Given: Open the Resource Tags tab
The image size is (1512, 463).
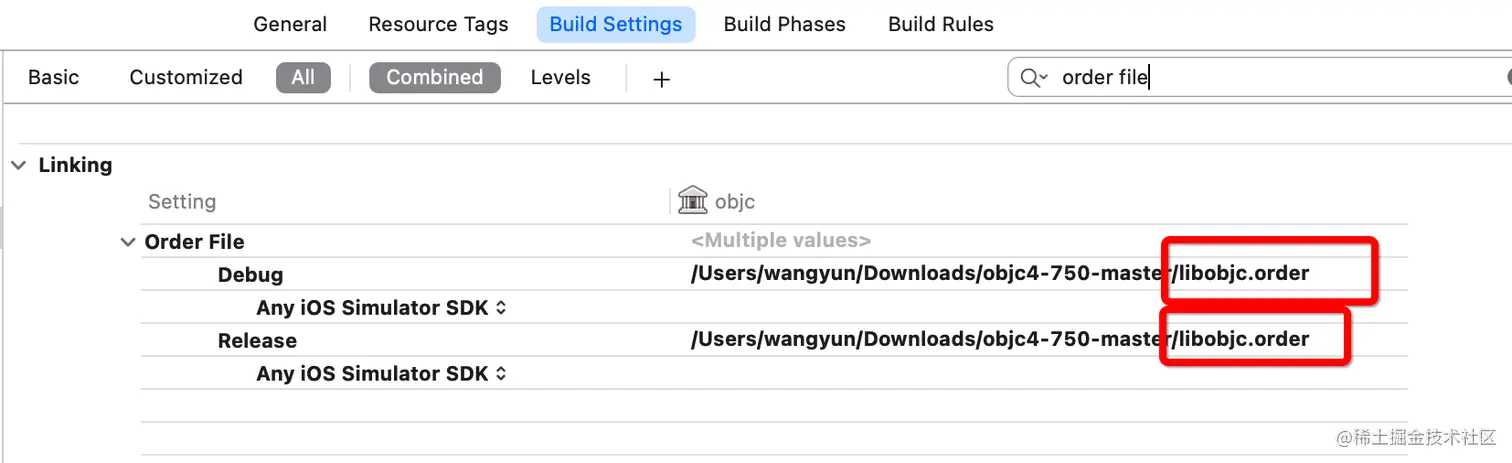Looking at the screenshot, I should [x=438, y=24].
